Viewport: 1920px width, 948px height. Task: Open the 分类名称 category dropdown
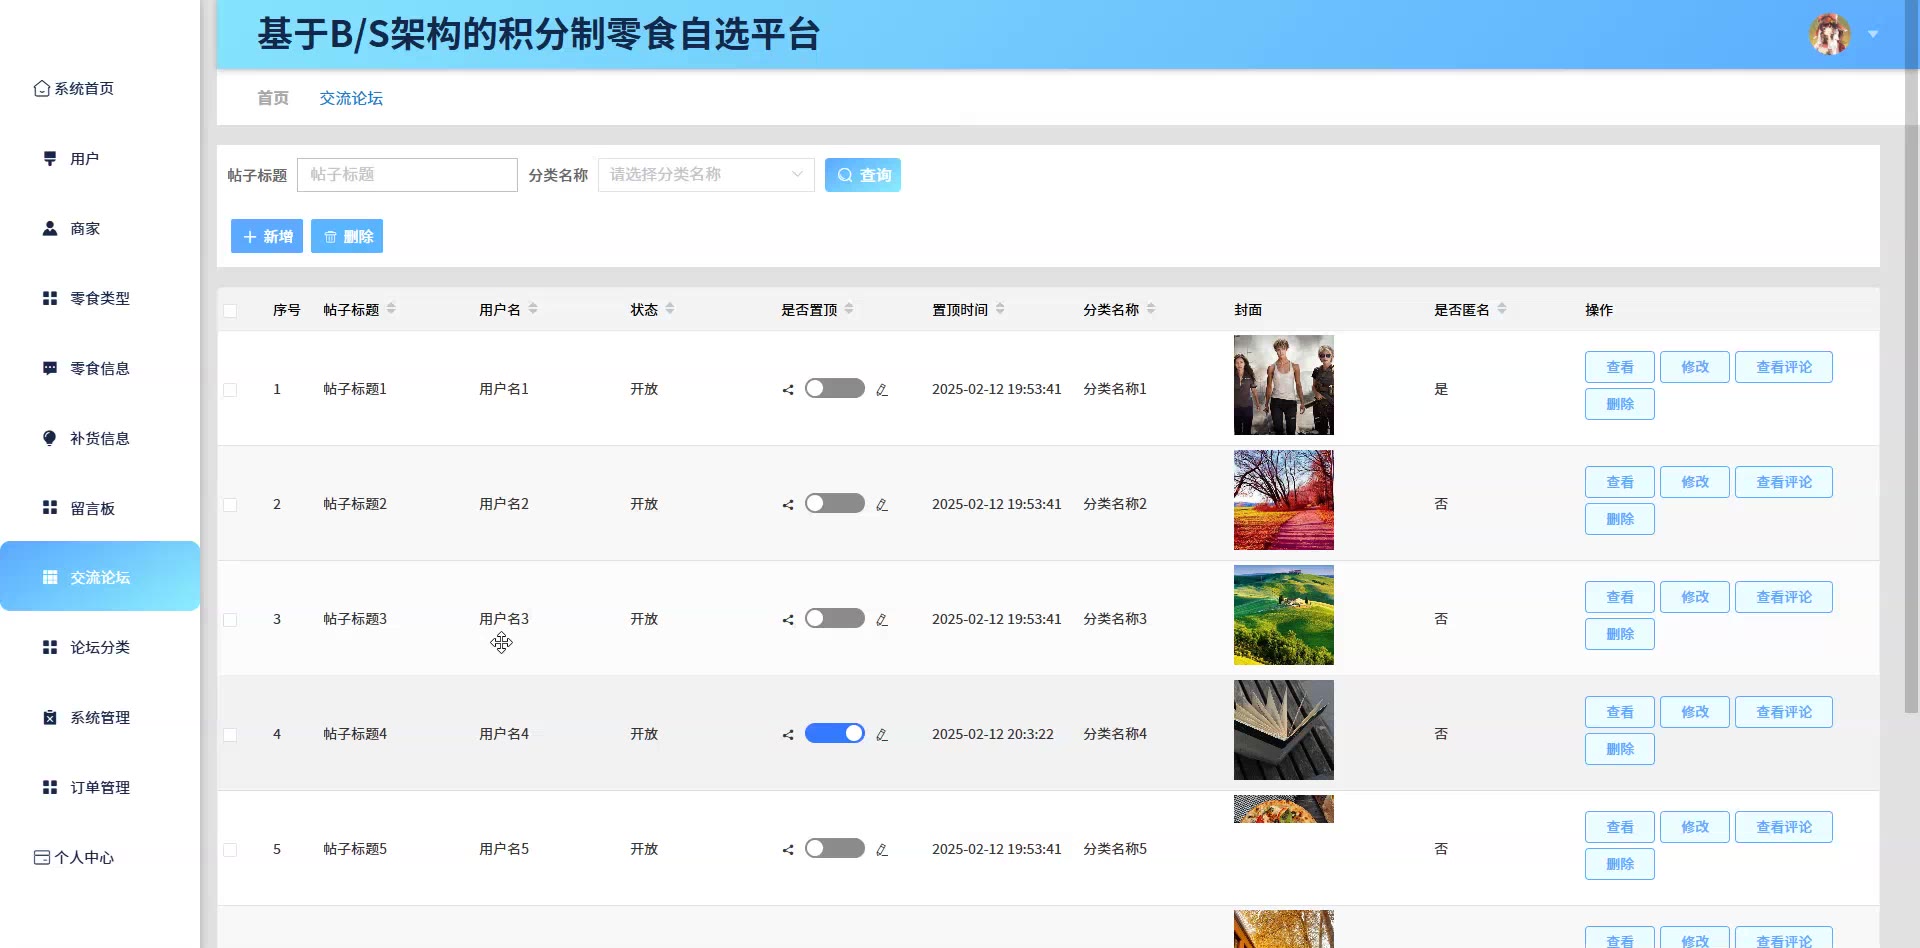pyautogui.click(x=705, y=175)
